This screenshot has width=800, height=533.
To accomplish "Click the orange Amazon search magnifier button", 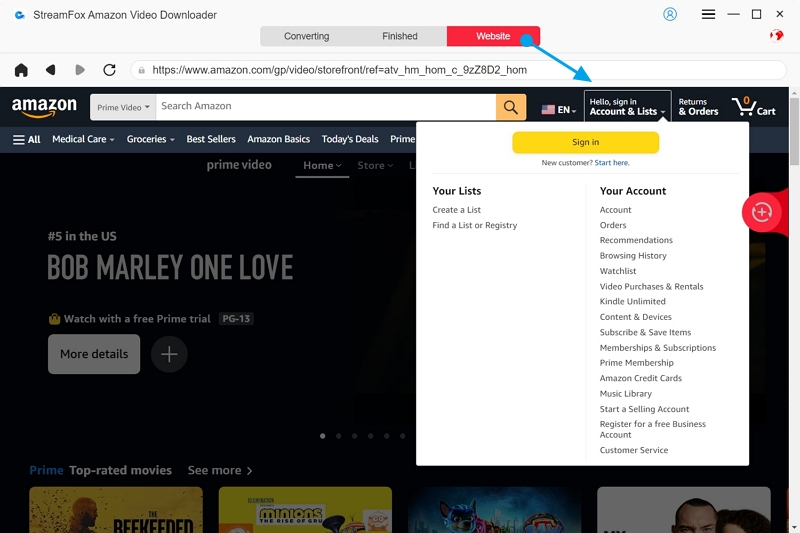I will [510, 107].
